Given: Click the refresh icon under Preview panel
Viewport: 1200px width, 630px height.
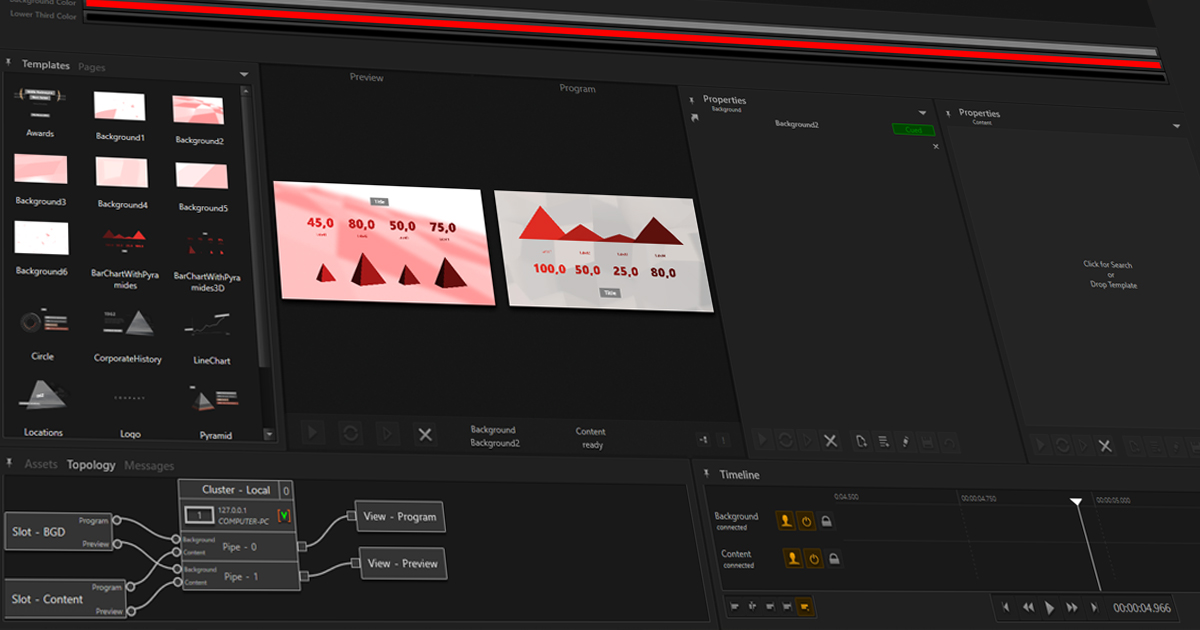Looking at the screenshot, I should [x=351, y=433].
